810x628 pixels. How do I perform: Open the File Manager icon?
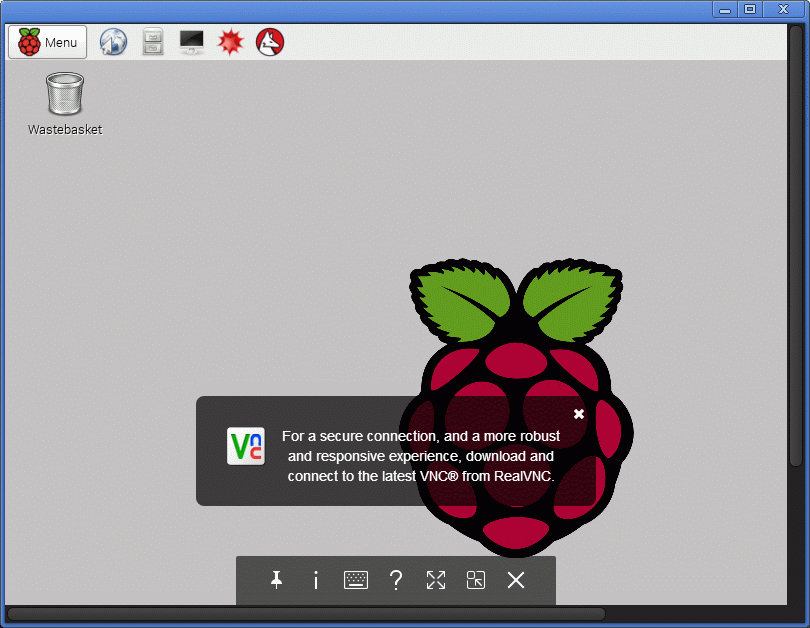tap(152, 41)
